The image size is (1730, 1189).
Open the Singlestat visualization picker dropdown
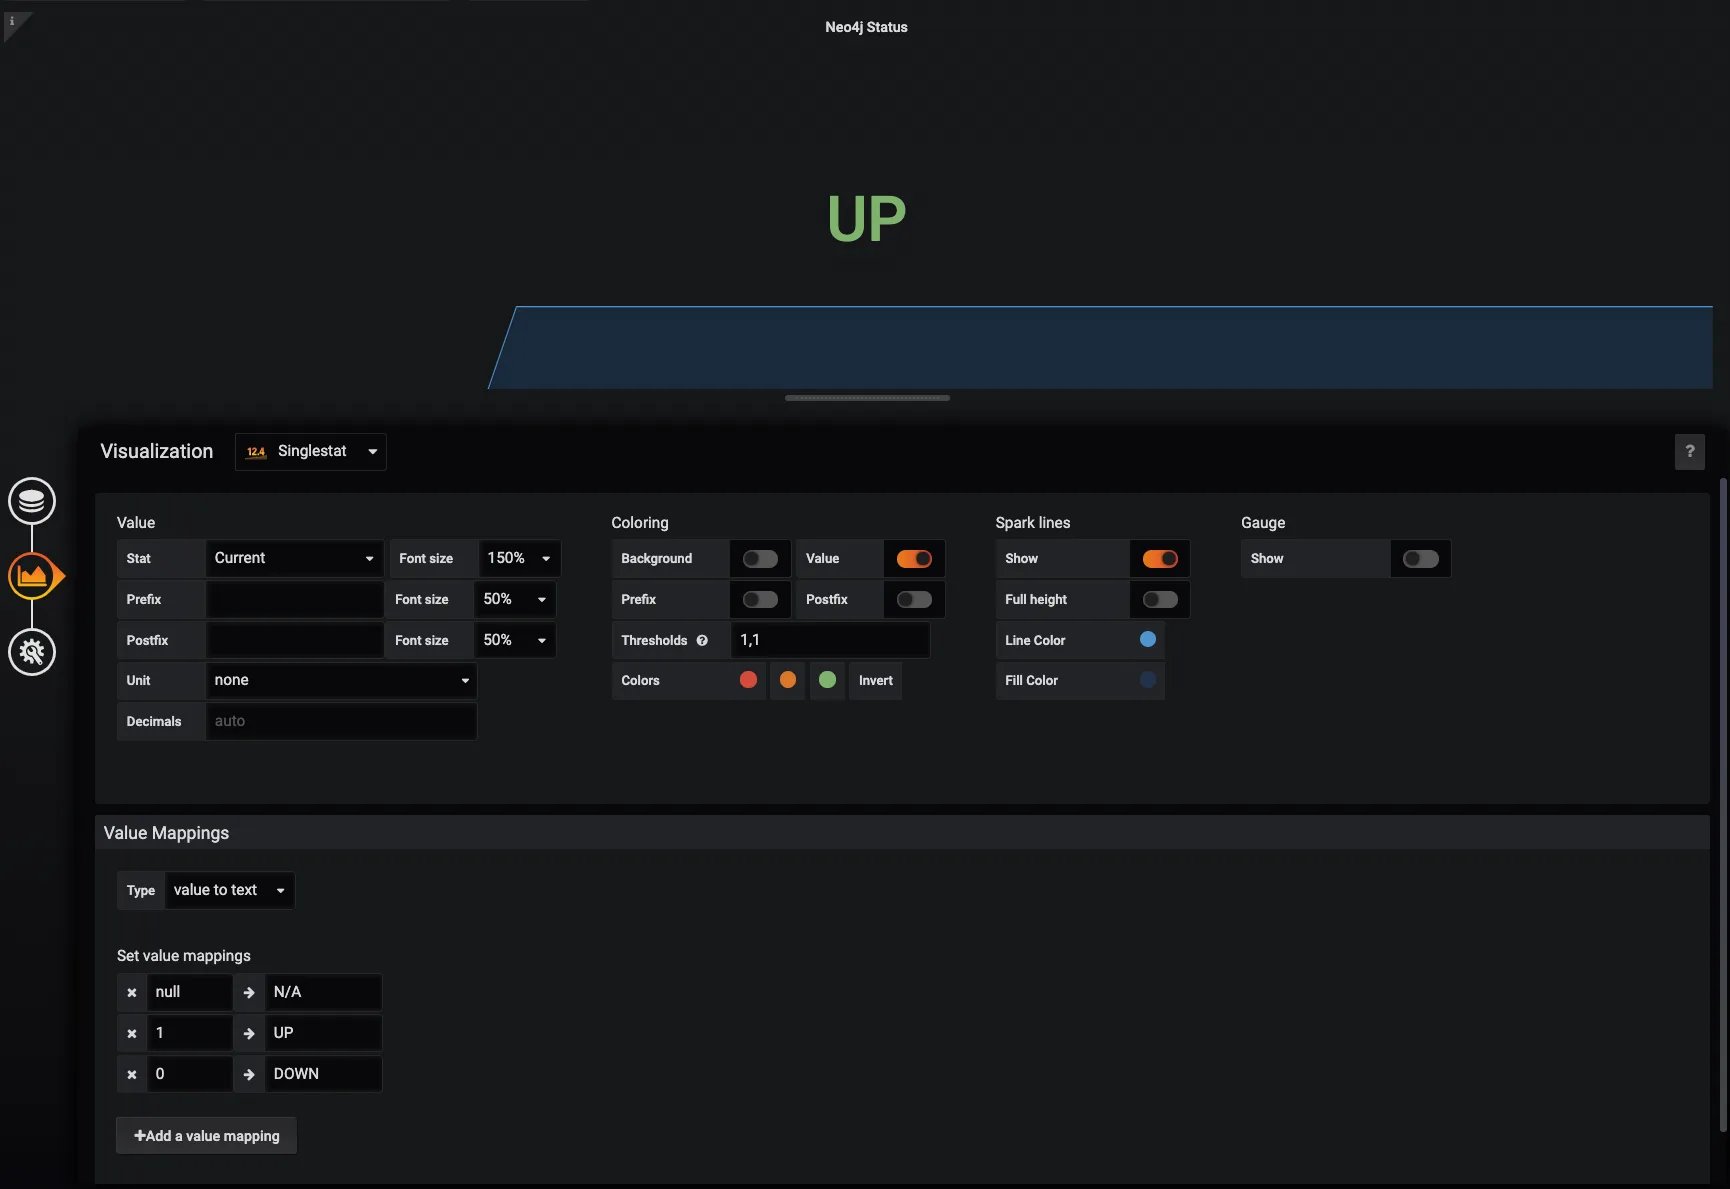(x=311, y=452)
